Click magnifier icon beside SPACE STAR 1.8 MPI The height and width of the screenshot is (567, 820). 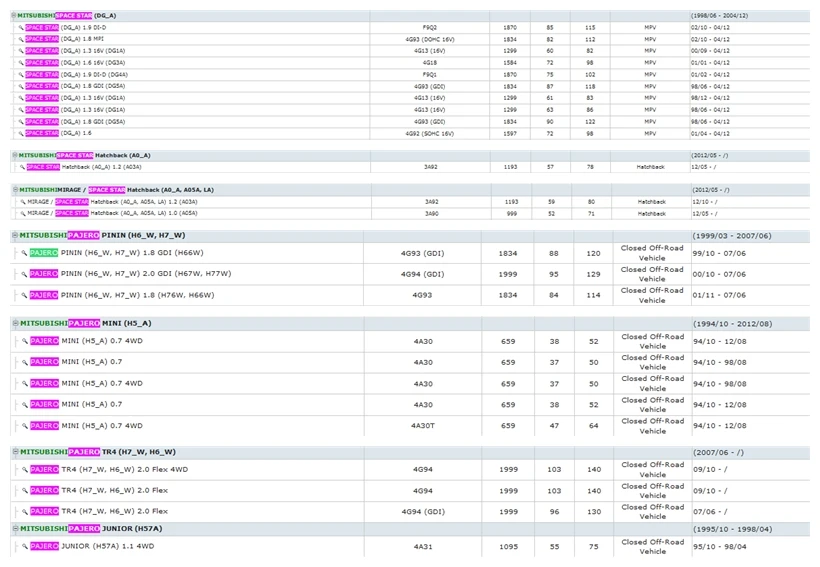coord(21,39)
